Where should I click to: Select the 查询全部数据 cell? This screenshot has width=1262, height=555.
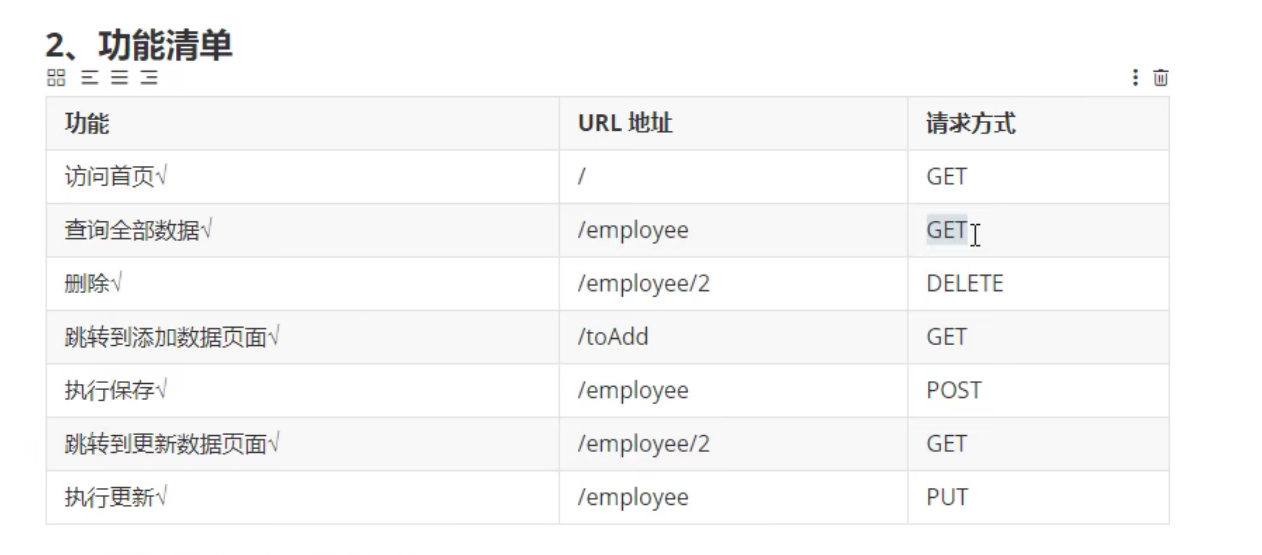pyautogui.click(x=302, y=230)
